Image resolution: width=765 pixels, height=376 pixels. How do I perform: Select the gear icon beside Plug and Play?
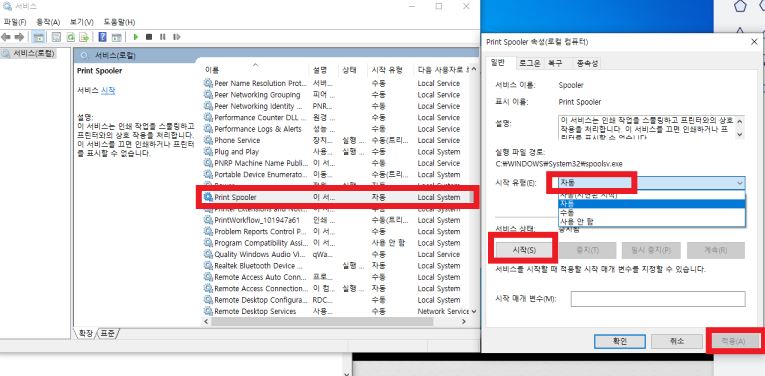click(x=208, y=152)
